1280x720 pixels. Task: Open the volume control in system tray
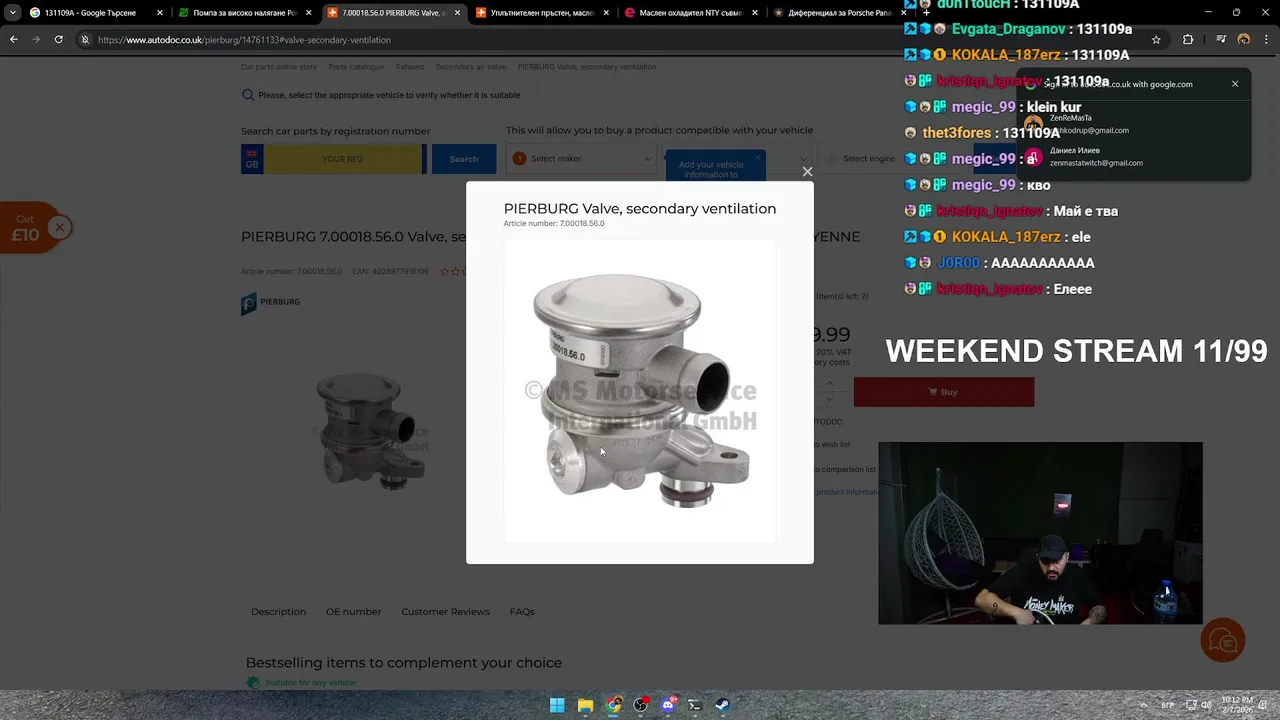1206,705
